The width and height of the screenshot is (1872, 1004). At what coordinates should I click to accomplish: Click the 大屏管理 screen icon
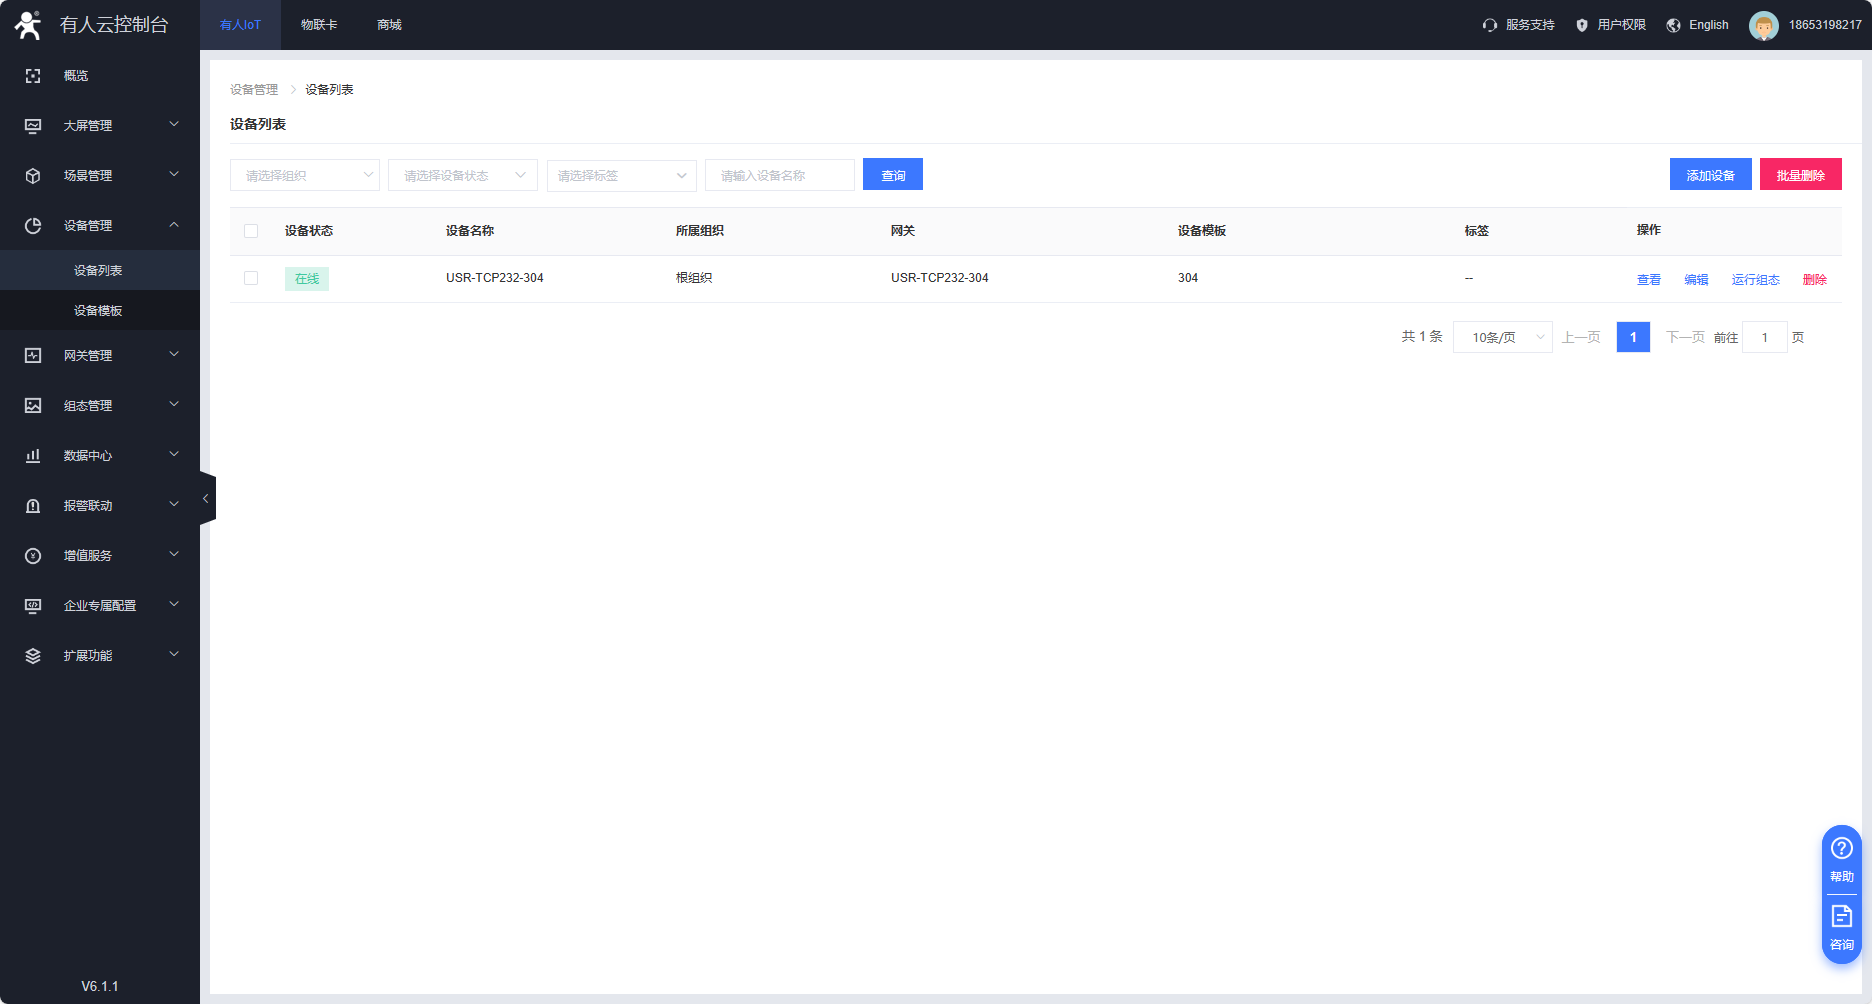pyautogui.click(x=33, y=126)
